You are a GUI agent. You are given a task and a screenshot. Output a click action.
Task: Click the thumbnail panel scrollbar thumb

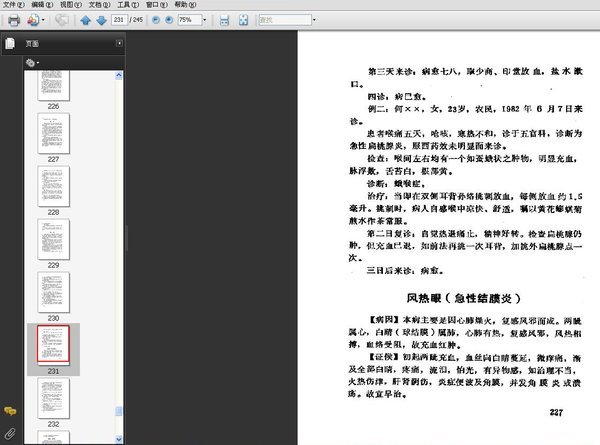(119, 411)
